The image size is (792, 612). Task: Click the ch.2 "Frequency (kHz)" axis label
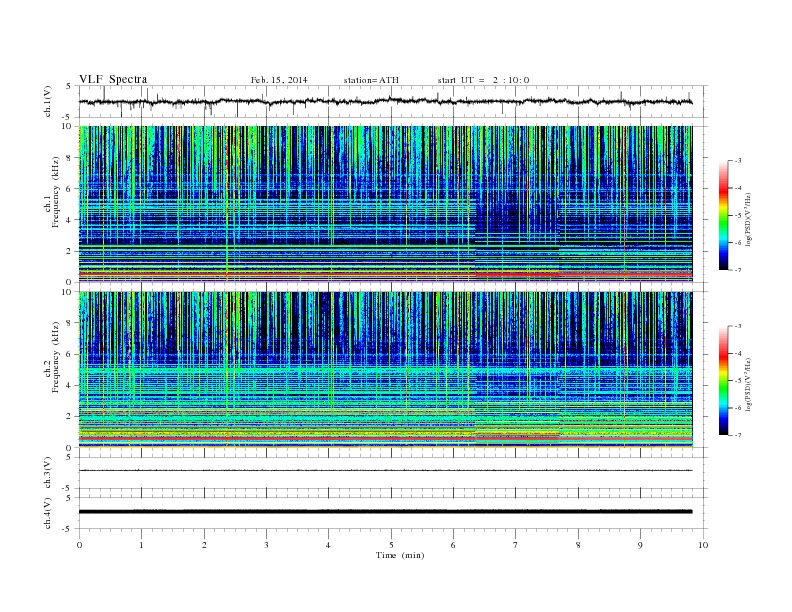(x=56, y=358)
